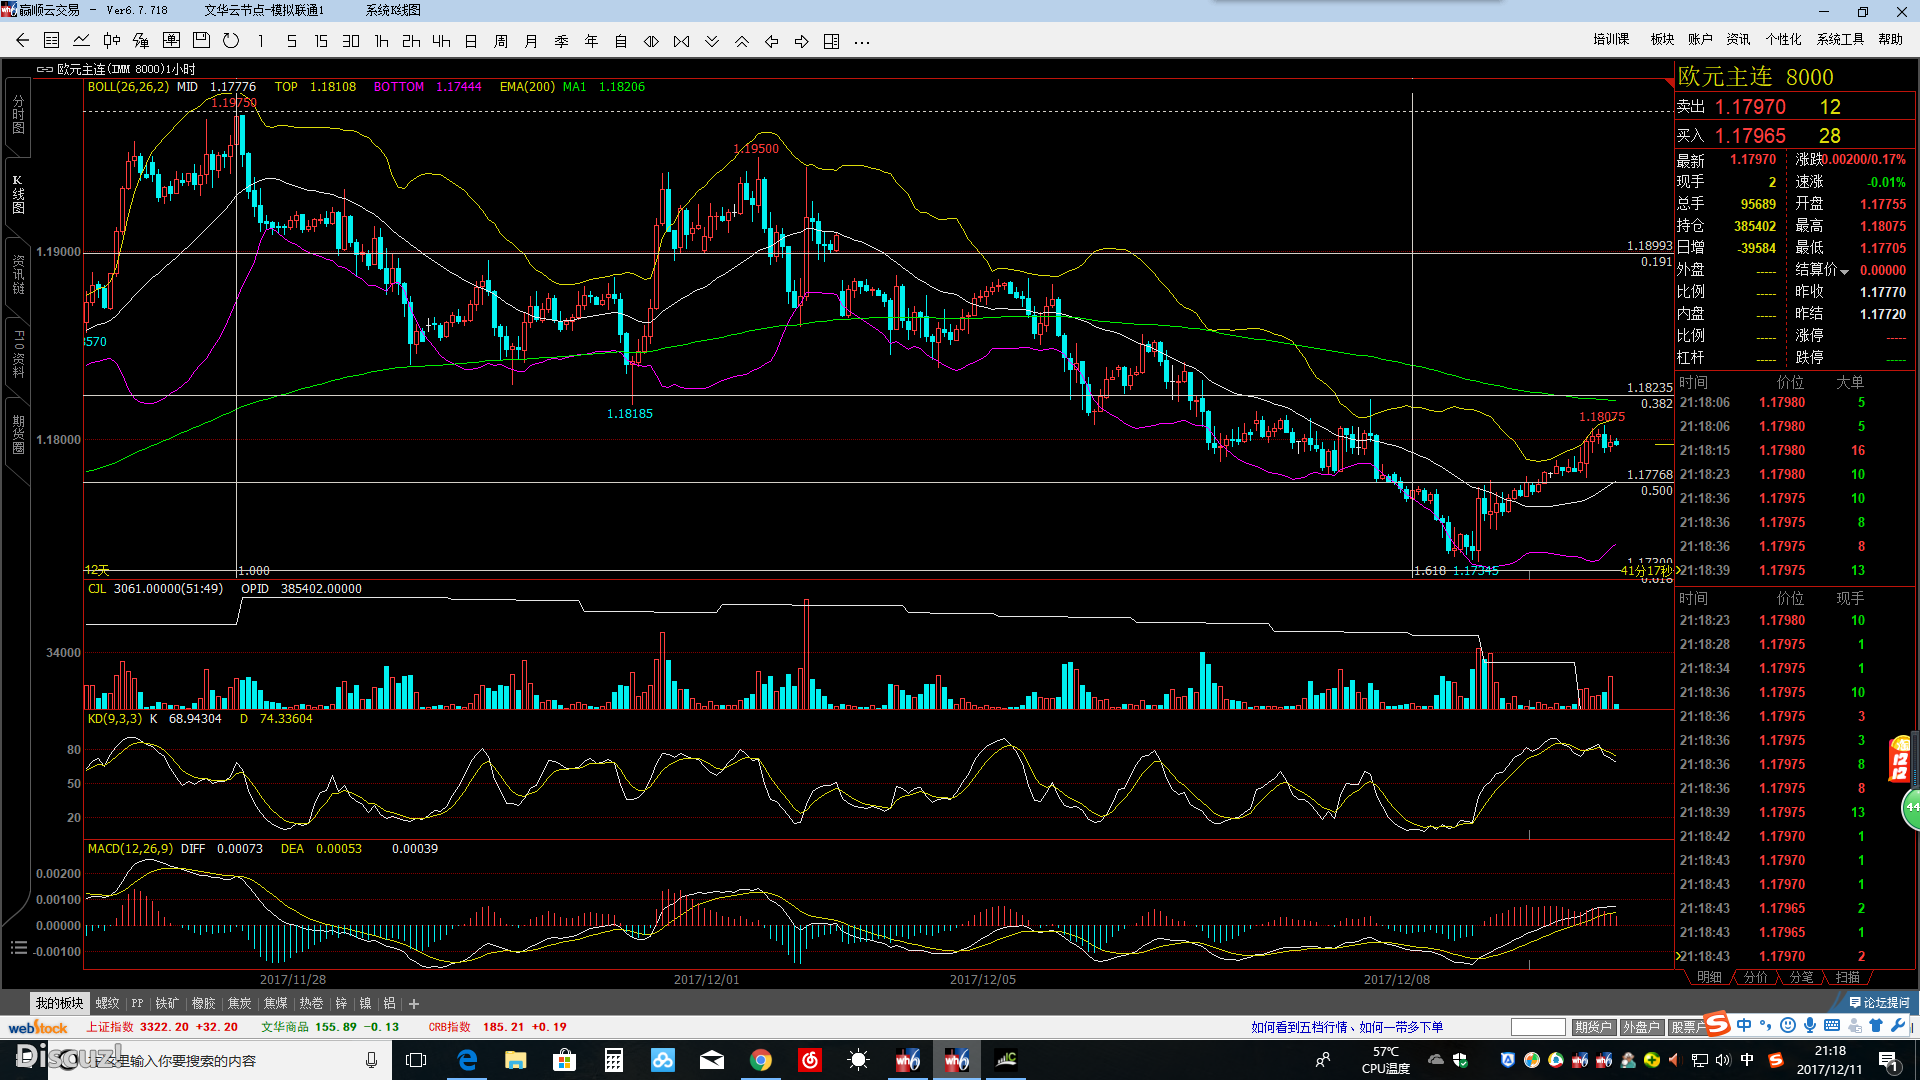Select the 明细 tab below the trade list

[x=1710, y=977]
